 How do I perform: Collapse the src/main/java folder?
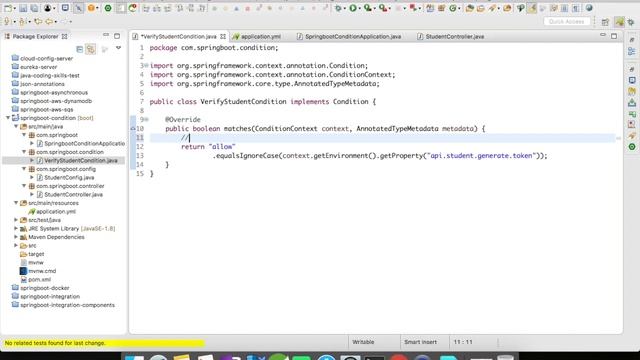[x=16, y=127]
